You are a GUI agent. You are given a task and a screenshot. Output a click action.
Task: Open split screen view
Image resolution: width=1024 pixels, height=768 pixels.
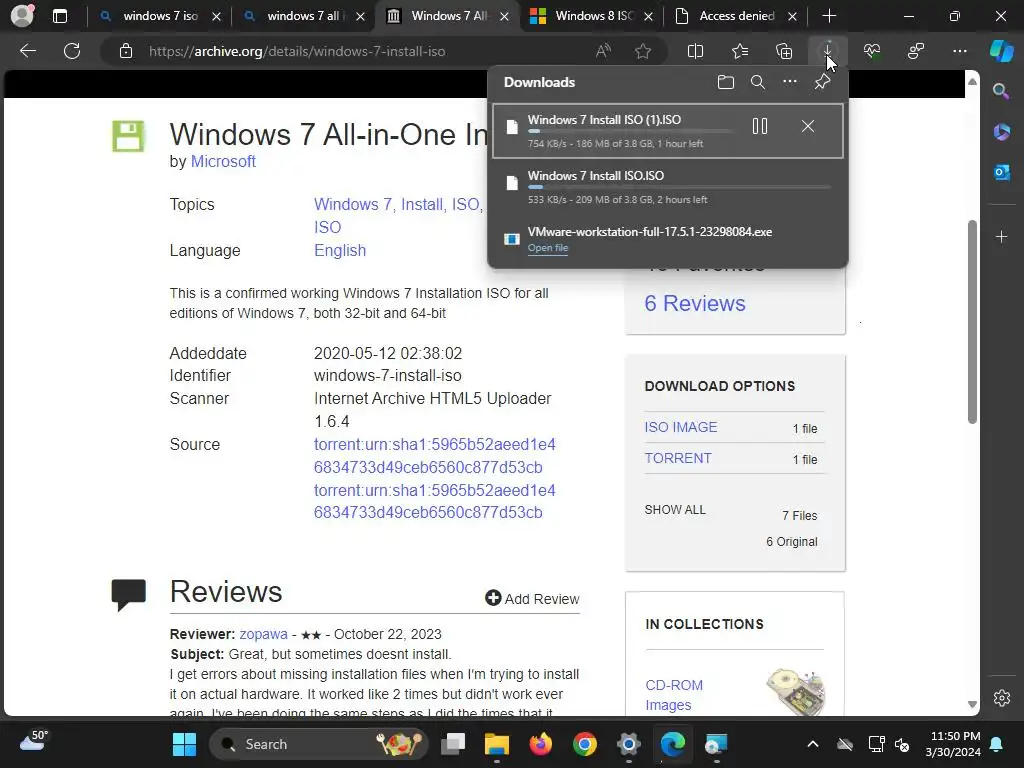point(696,51)
